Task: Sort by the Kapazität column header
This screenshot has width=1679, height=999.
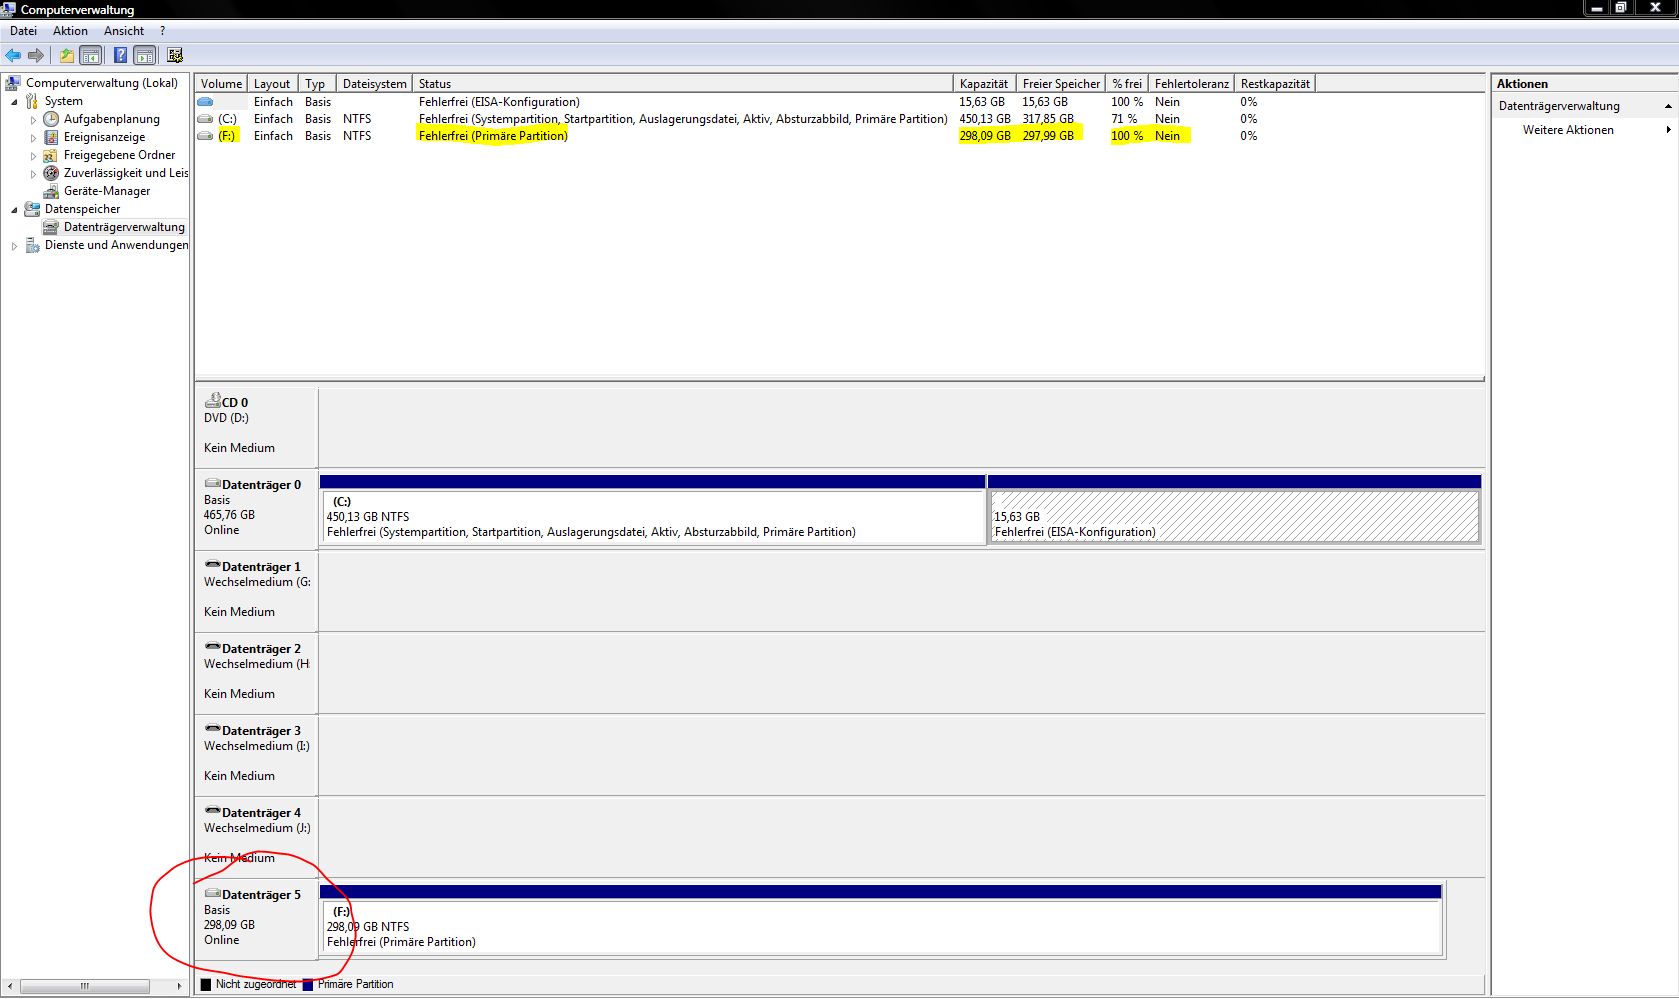Action: [x=984, y=84]
